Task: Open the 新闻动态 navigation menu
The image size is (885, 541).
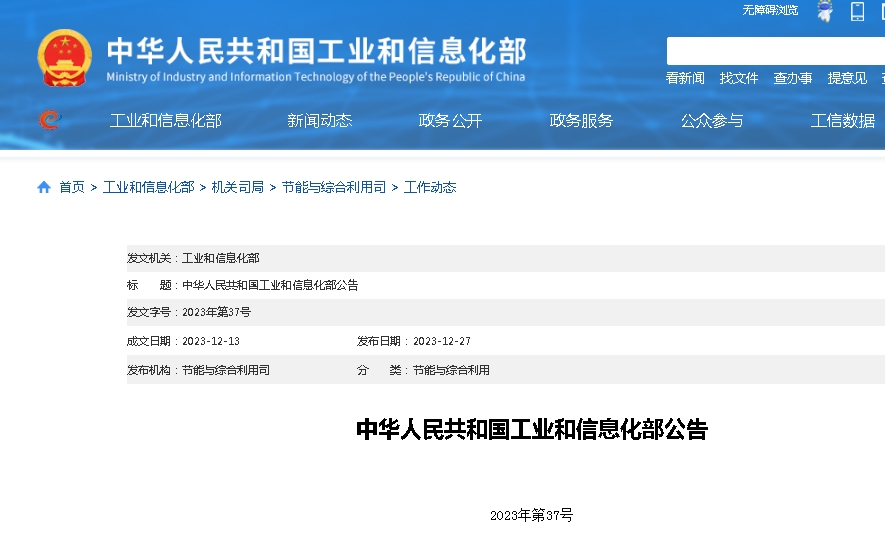Action: pyautogui.click(x=319, y=120)
